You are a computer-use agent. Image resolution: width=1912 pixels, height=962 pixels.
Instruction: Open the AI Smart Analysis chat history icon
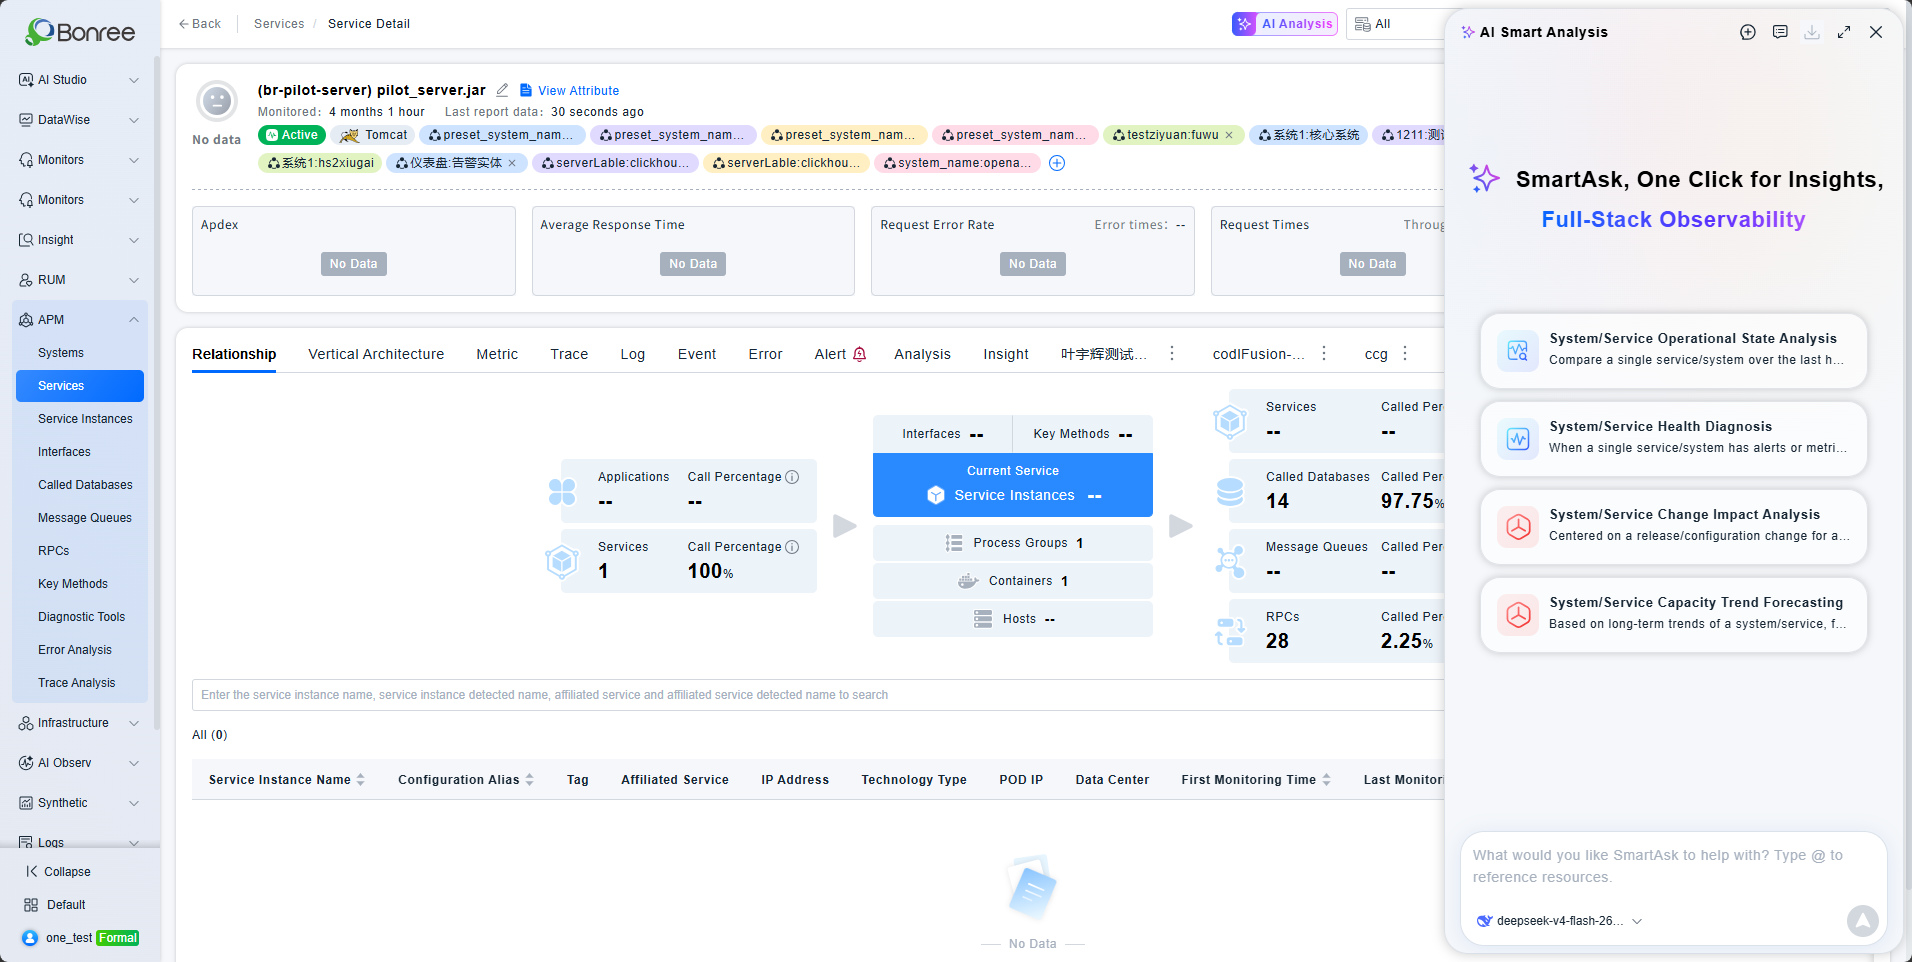(x=1780, y=32)
